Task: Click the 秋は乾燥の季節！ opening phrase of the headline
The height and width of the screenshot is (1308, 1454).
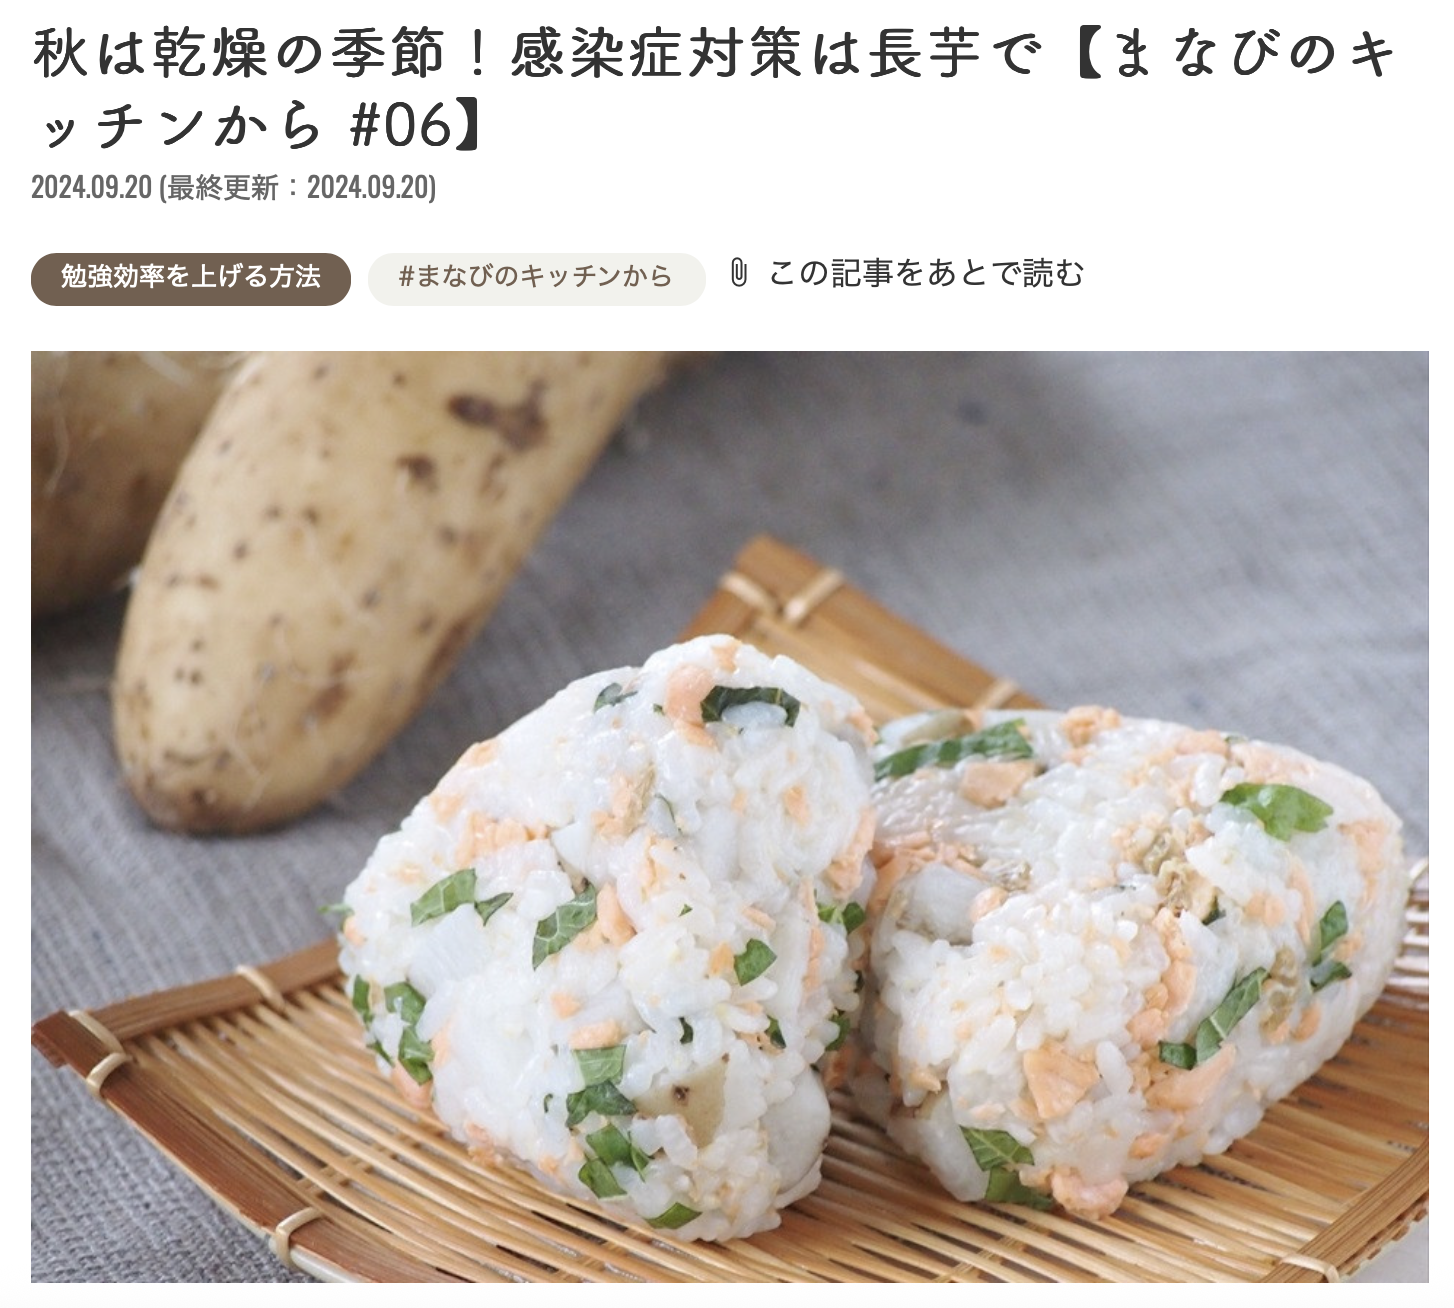Action: (x=262, y=53)
